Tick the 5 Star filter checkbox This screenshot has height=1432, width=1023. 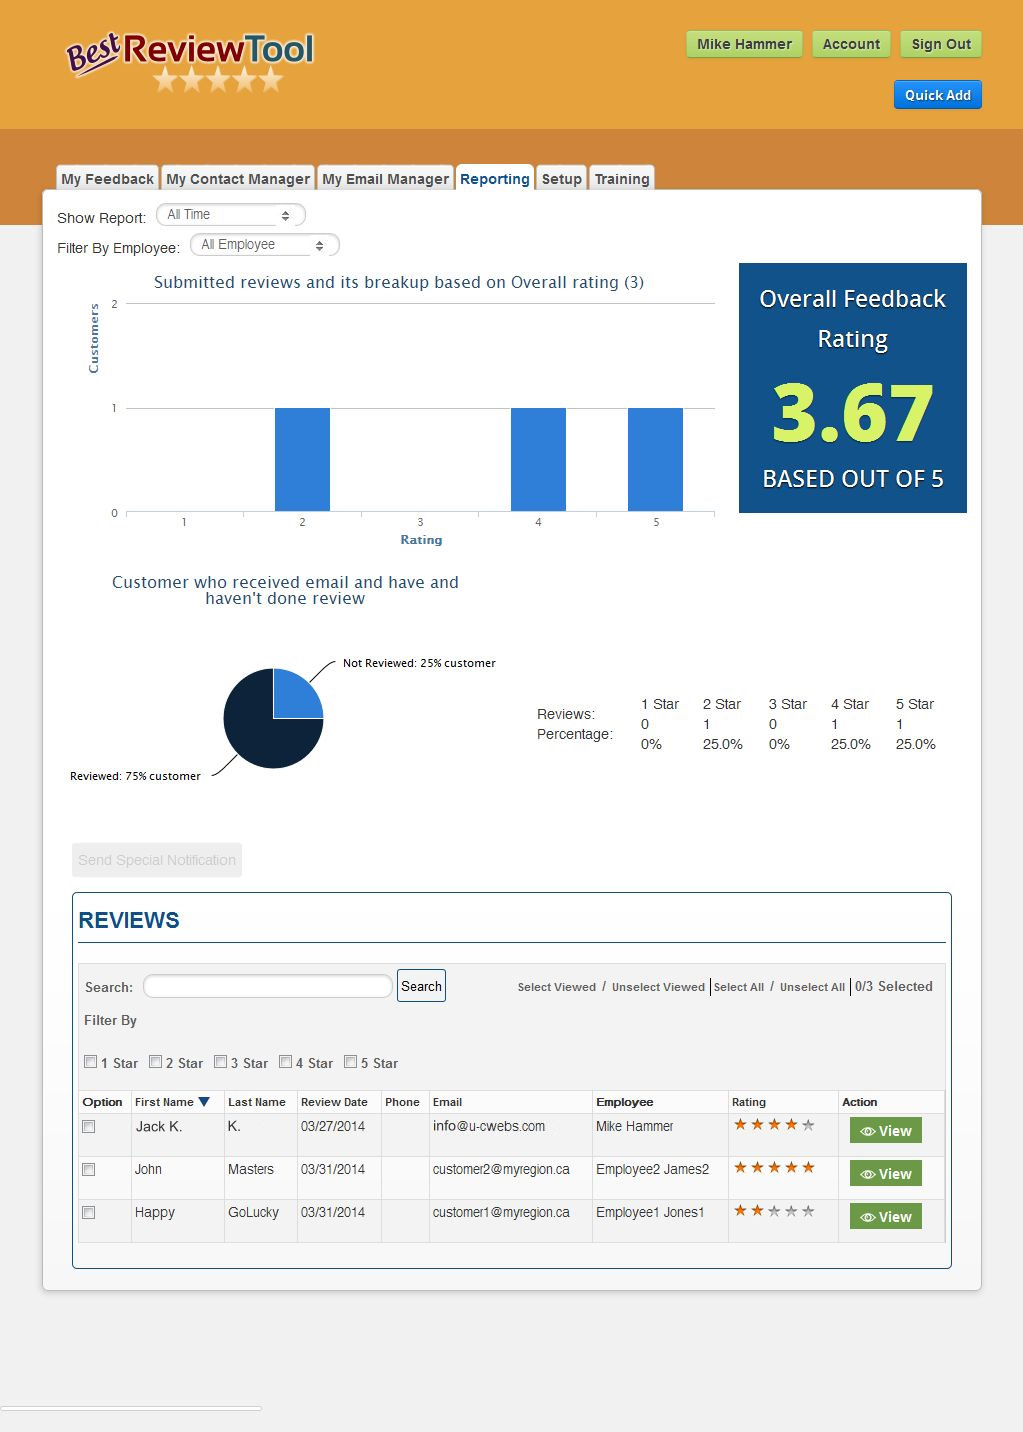351,1062
